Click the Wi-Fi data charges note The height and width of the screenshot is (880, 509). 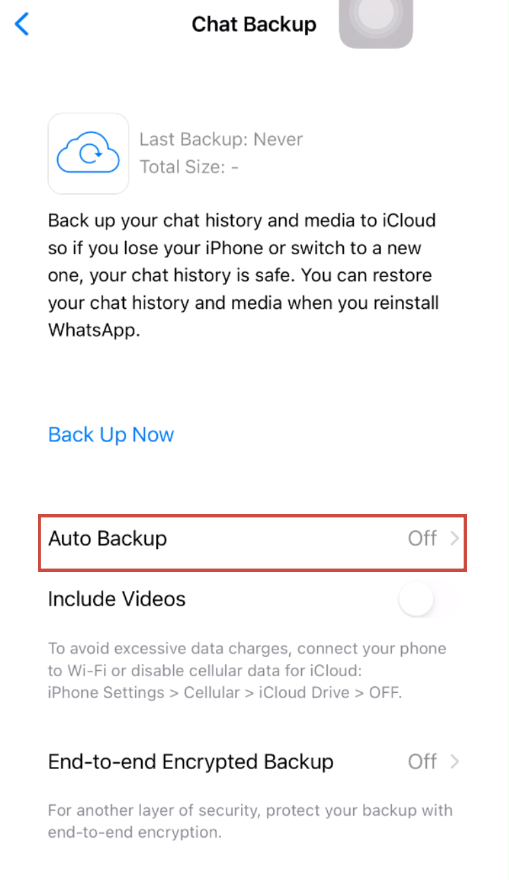247,671
